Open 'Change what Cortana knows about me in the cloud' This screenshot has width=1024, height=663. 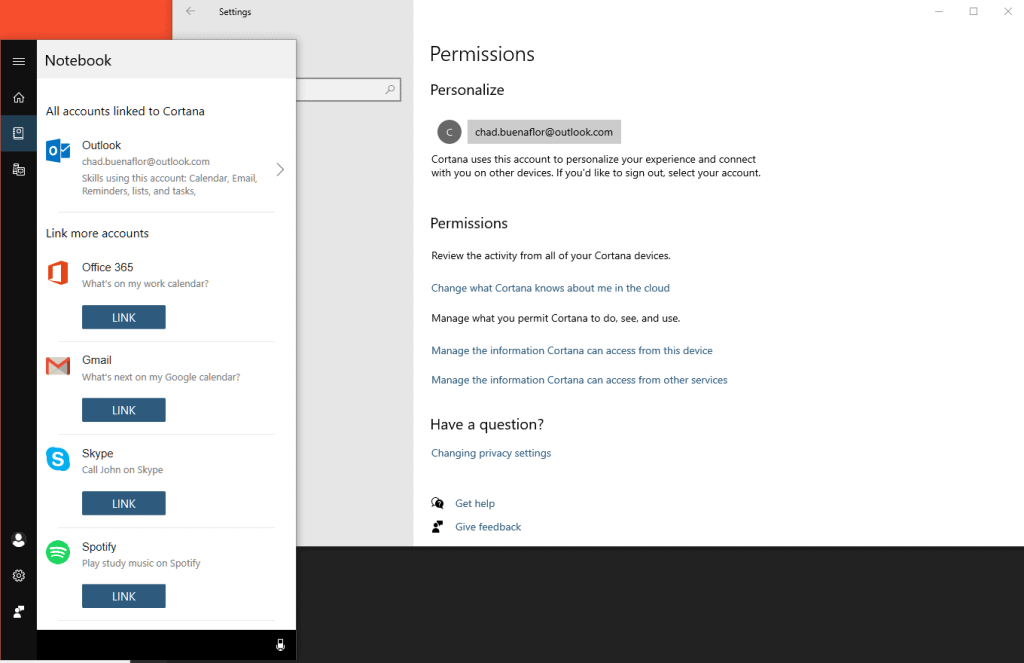[549, 287]
